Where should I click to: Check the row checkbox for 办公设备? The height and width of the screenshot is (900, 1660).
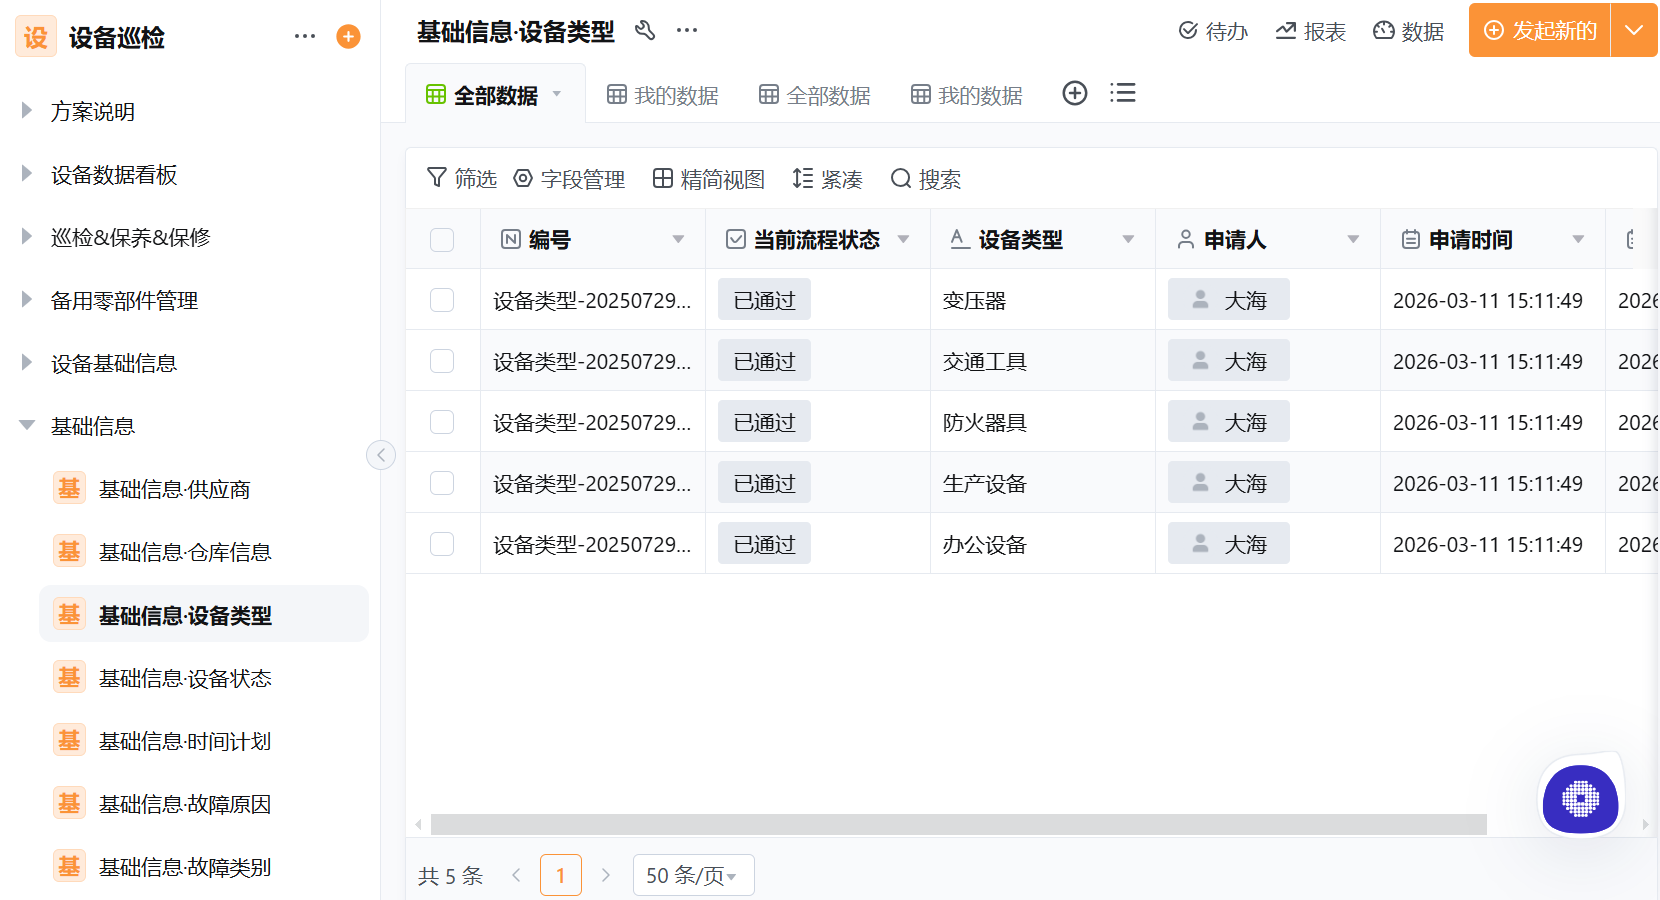[x=441, y=543]
